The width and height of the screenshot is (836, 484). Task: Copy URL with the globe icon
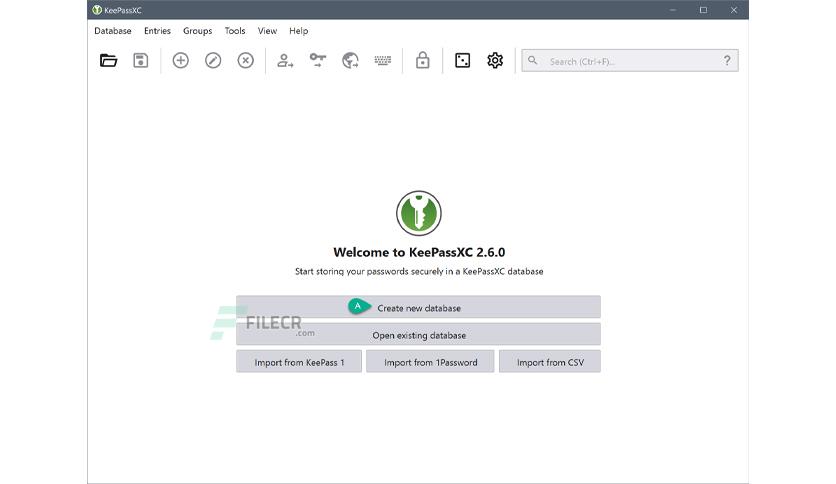pos(350,61)
